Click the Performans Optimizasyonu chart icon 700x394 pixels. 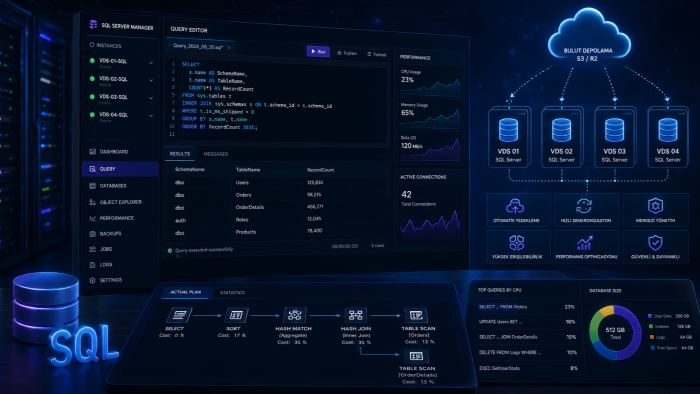point(584,243)
